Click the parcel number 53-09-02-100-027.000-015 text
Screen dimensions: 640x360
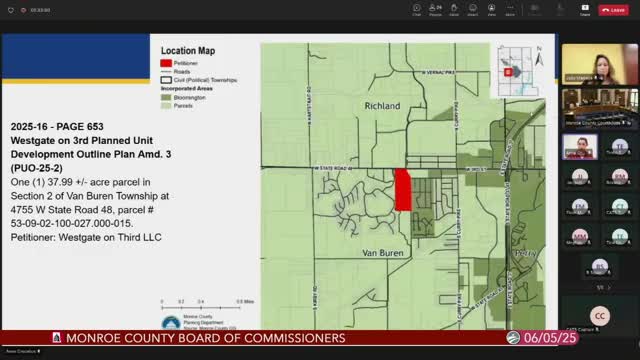72,223
